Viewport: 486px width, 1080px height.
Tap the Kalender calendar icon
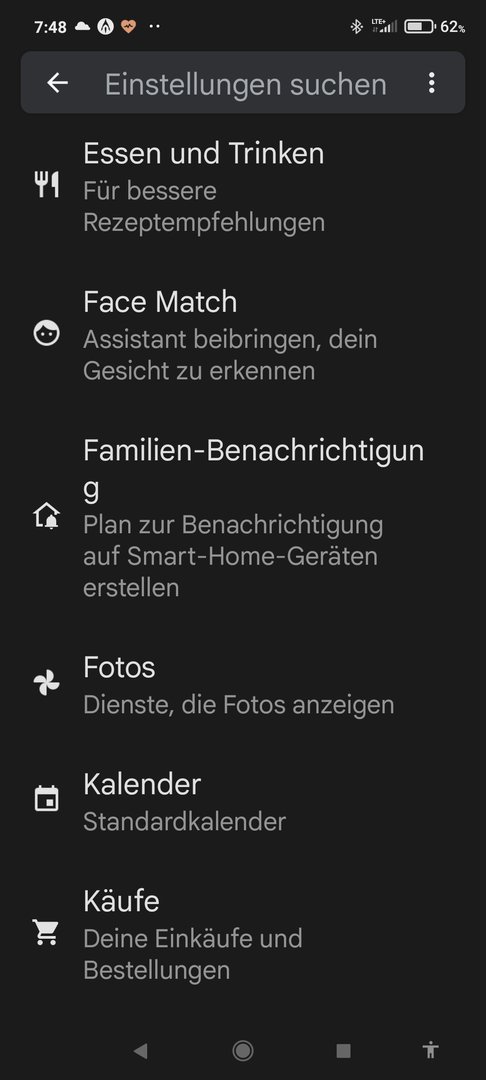[x=47, y=799]
